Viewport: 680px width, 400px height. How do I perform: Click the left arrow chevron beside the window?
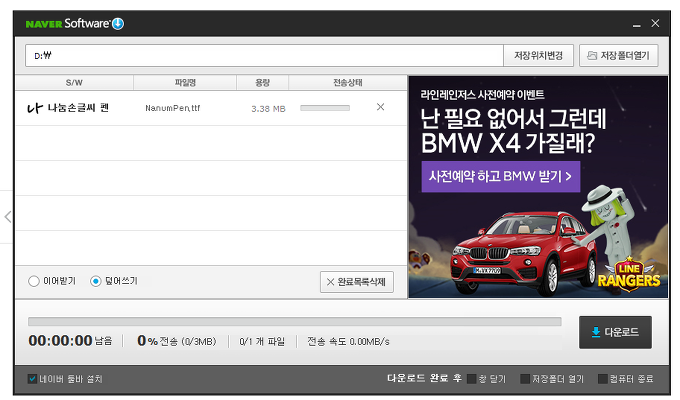[x=7, y=216]
